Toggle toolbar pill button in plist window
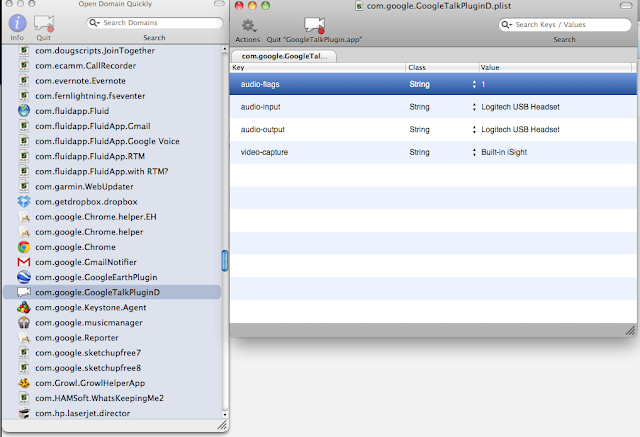This screenshot has width=640, height=437. tap(625, 6)
